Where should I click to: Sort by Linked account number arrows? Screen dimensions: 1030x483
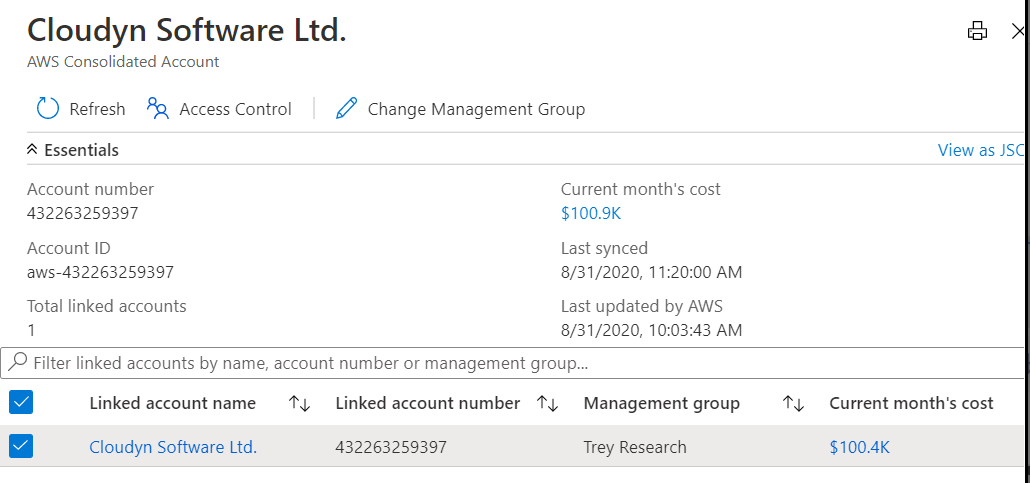pos(547,403)
